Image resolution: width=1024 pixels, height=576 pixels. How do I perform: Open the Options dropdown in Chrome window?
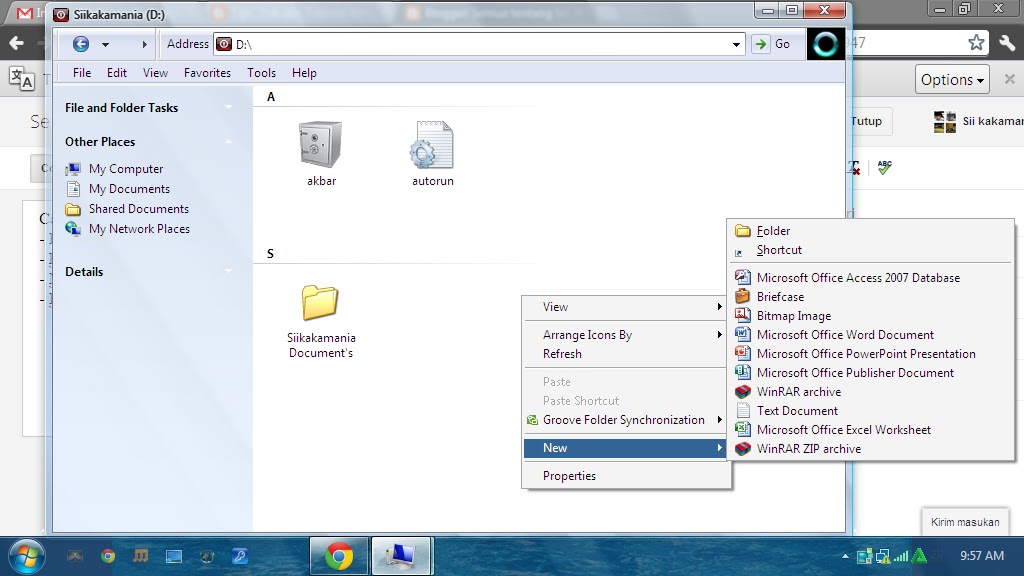pyautogui.click(x=952, y=80)
